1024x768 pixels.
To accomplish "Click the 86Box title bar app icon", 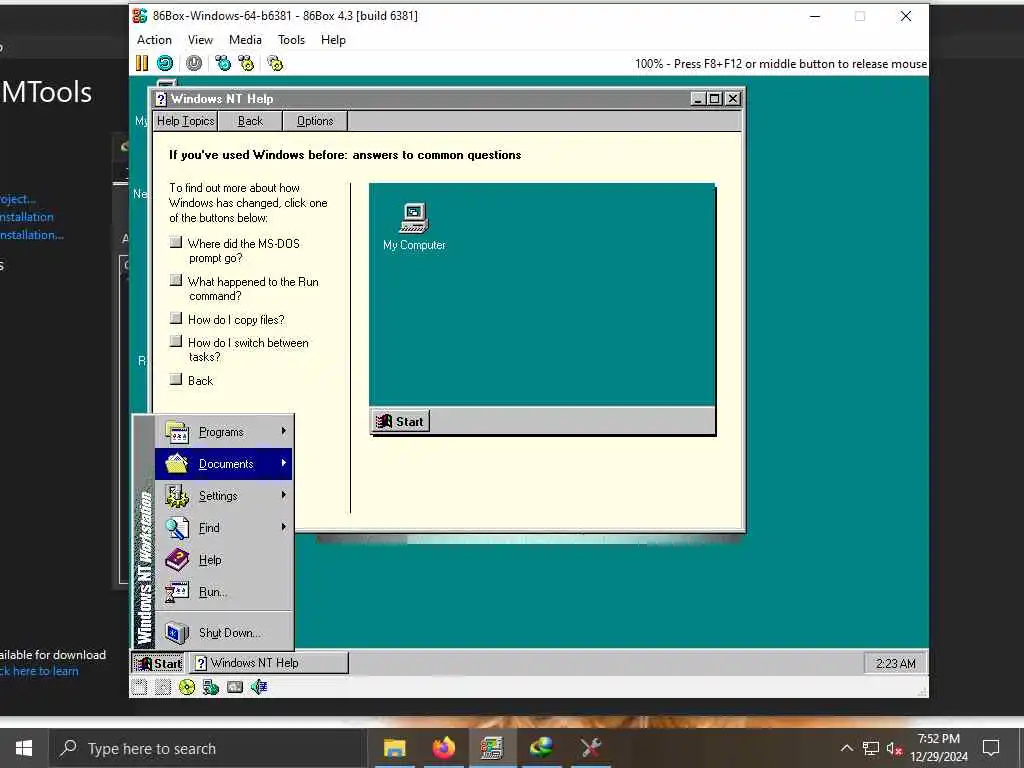I will (x=140, y=16).
